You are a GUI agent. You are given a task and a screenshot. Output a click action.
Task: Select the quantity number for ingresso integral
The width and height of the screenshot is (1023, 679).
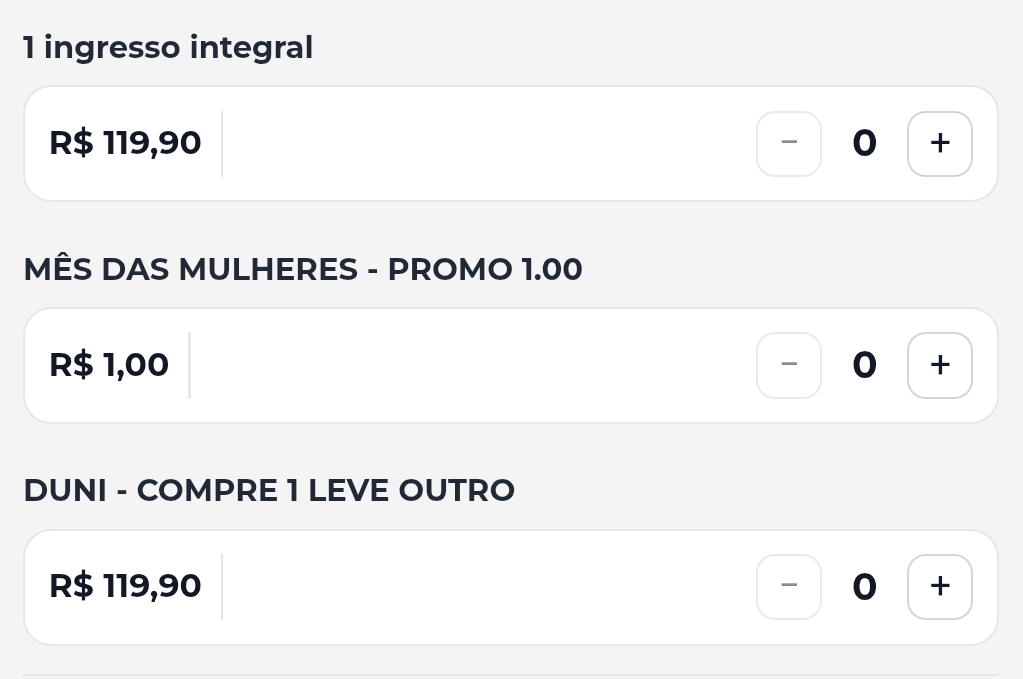click(x=864, y=144)
